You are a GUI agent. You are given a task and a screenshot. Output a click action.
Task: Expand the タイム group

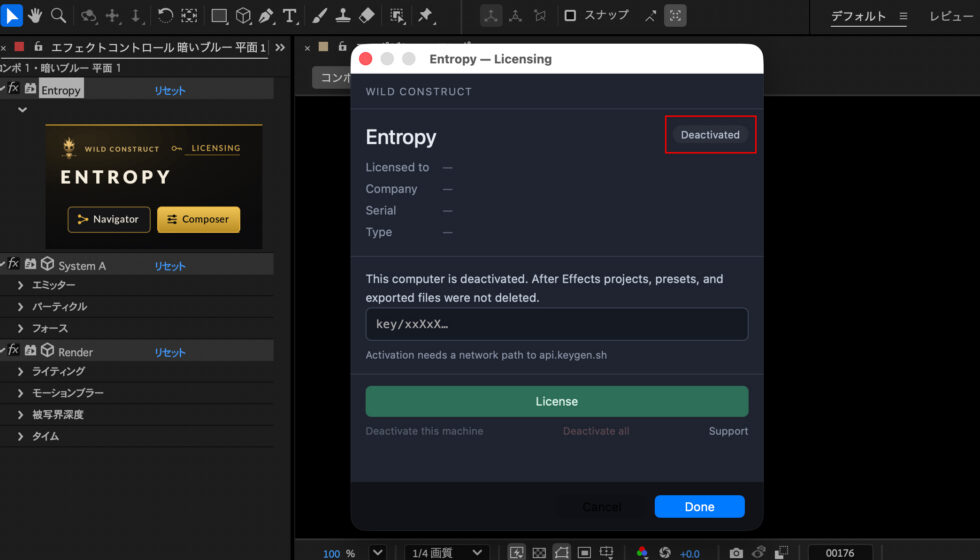point(21,436)
